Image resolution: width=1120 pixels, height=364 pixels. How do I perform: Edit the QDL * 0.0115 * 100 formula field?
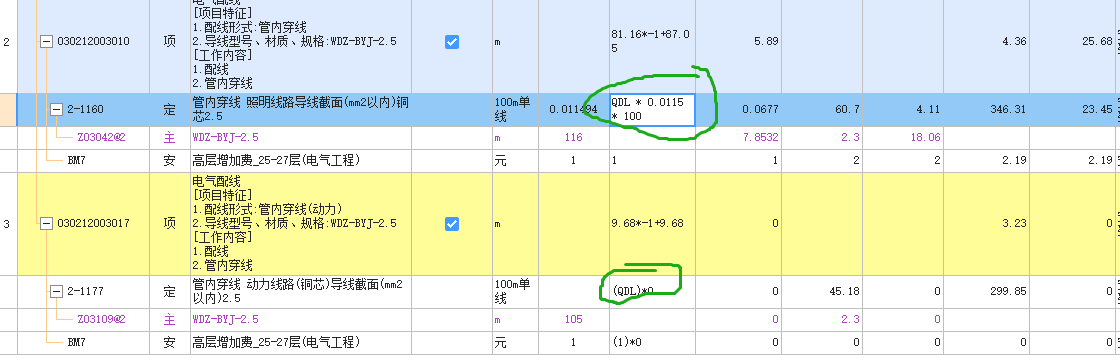point(652,109)
